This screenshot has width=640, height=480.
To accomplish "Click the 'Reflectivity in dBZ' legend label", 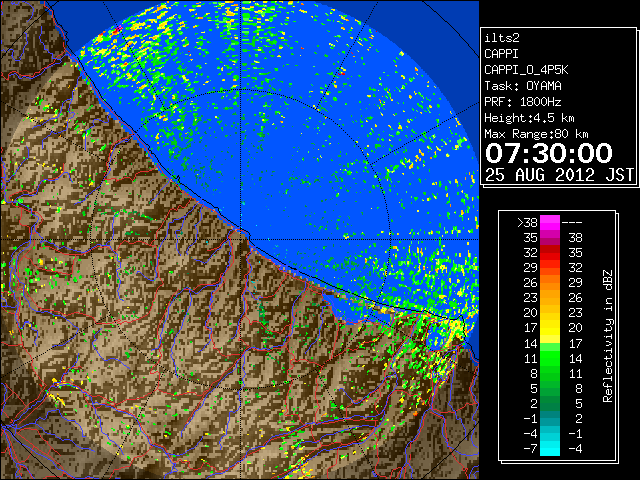I will tap(608, 336).
